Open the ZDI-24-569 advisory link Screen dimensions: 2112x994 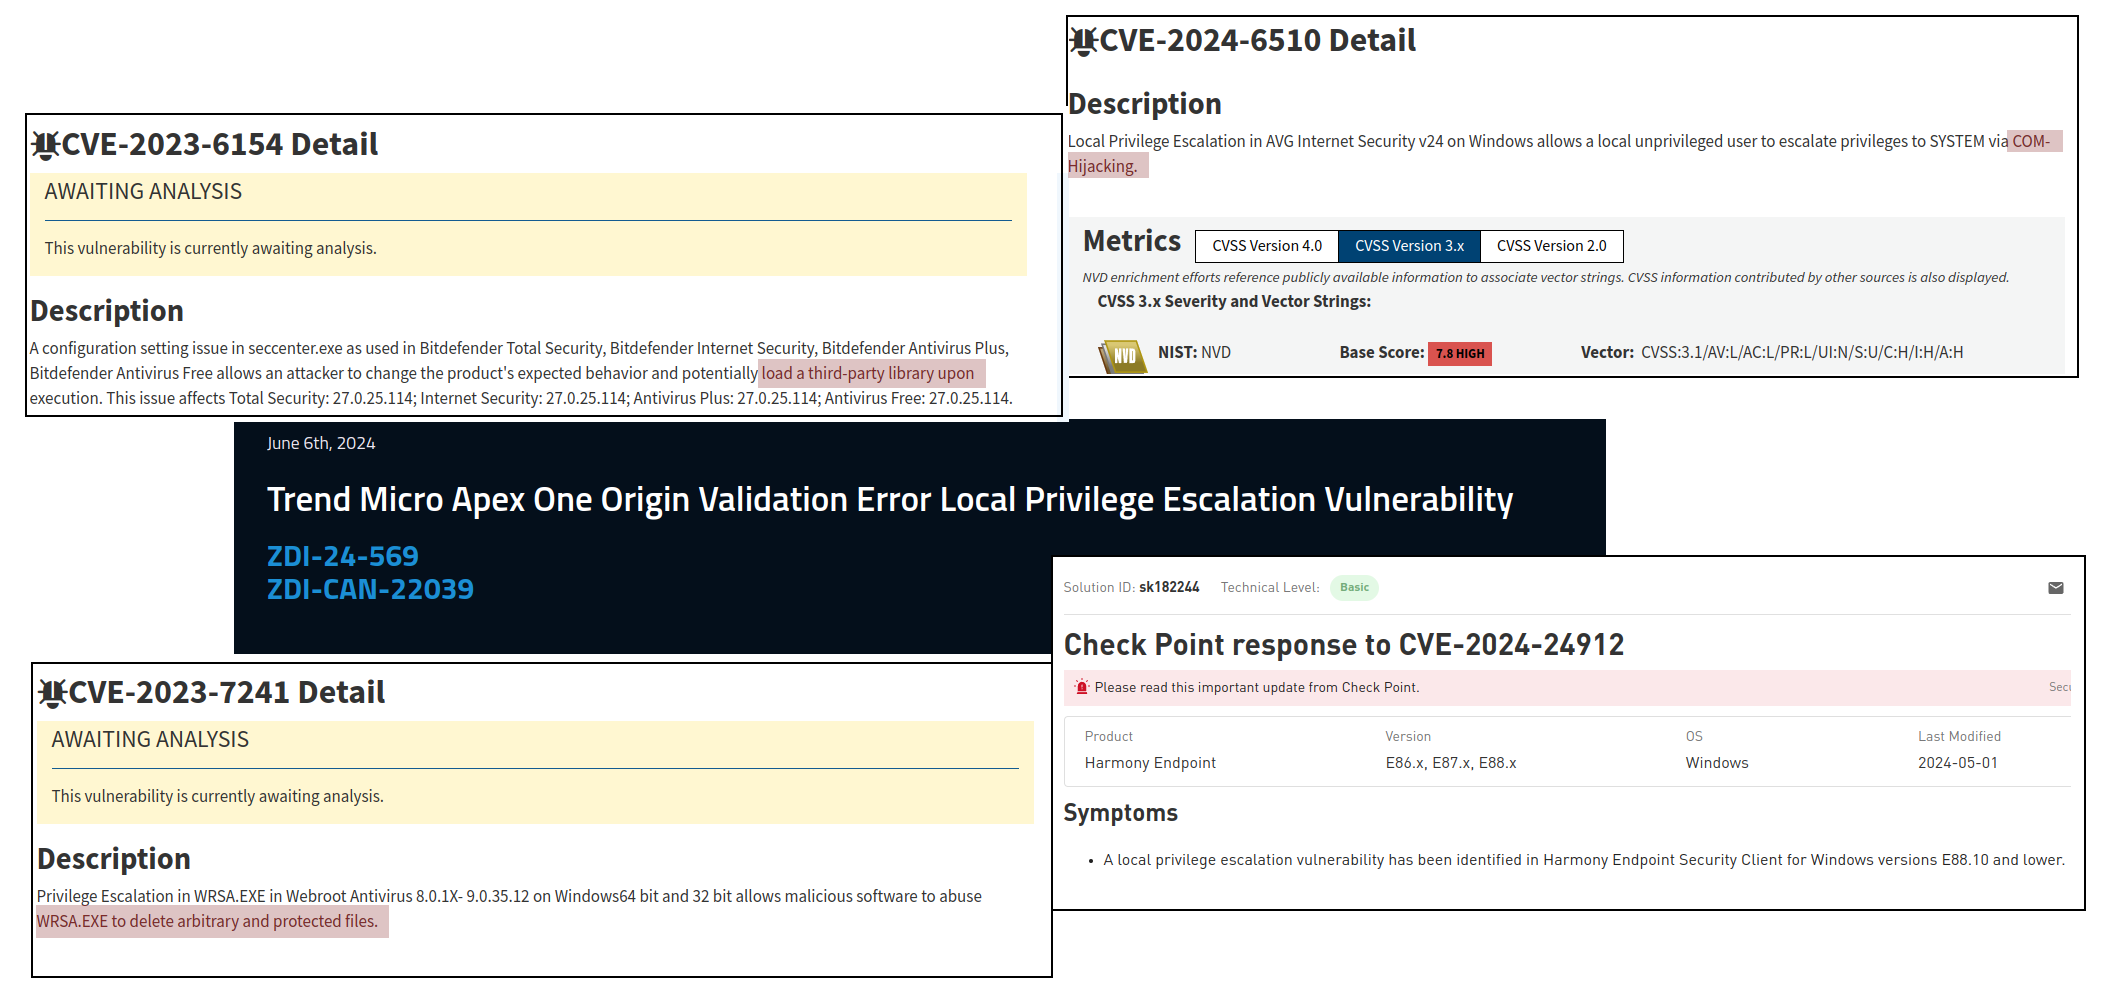(342, 556)
